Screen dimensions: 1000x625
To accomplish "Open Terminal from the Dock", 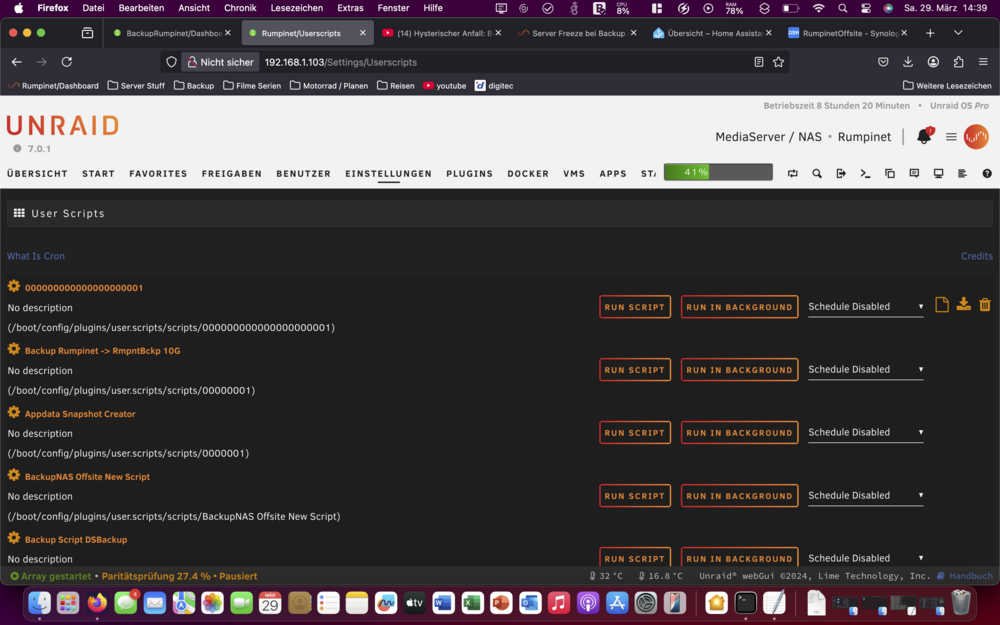I will 745,602.
